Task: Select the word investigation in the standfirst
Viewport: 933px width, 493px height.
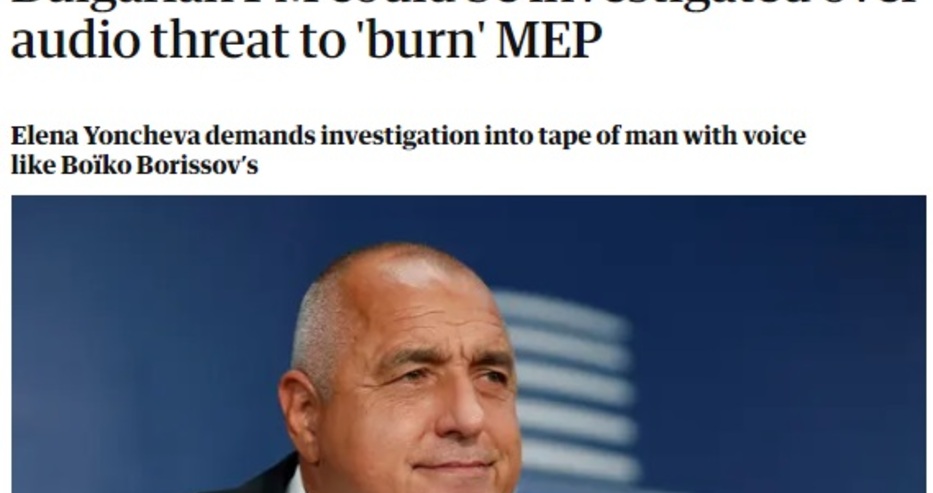Action: point(399,137)
